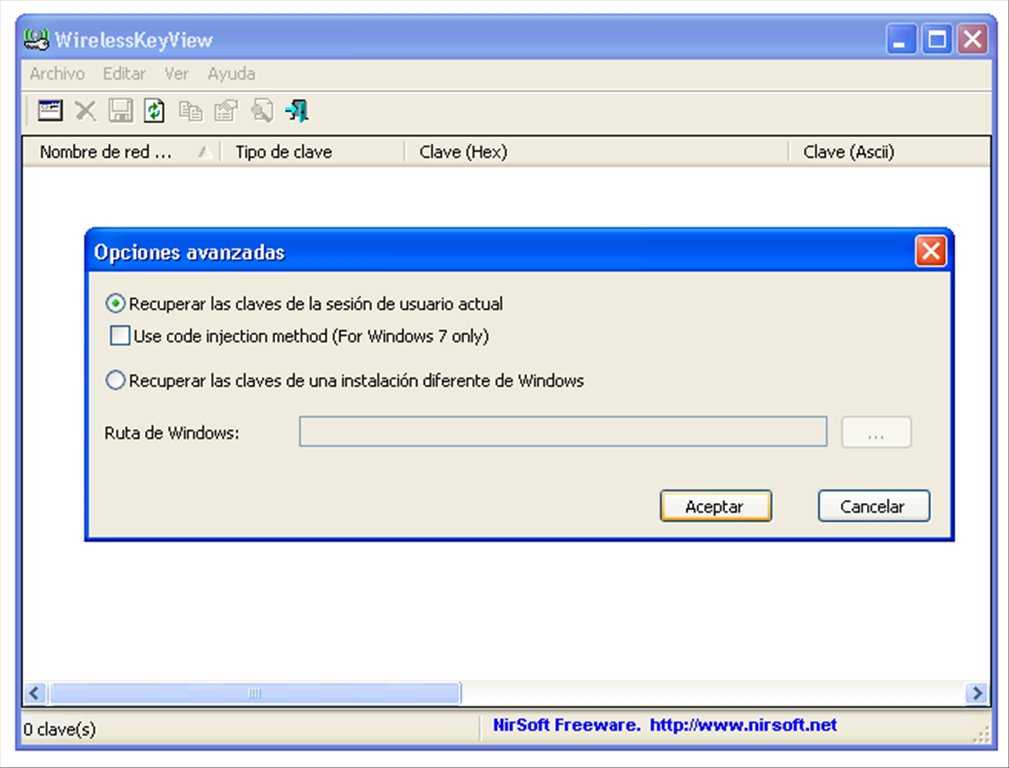Click the horizontal scrollbar thumb

[x=255, y=693]
